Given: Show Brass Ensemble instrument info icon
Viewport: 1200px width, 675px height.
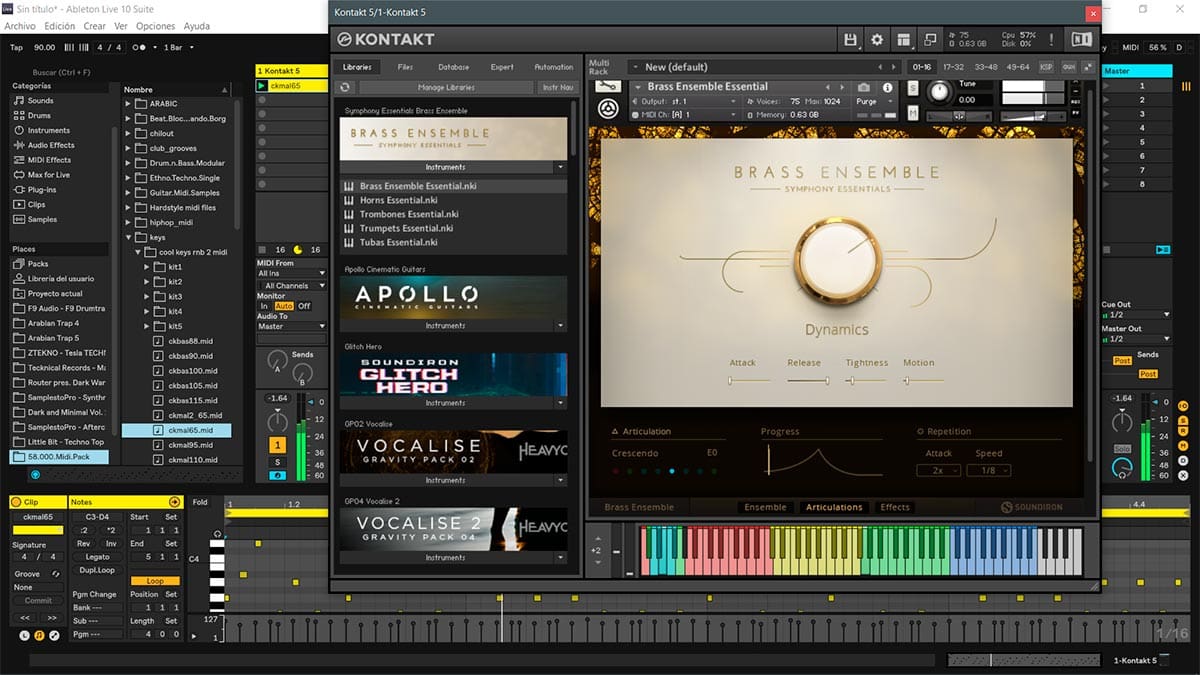Looking at the screenshot, I should [887, 87].
